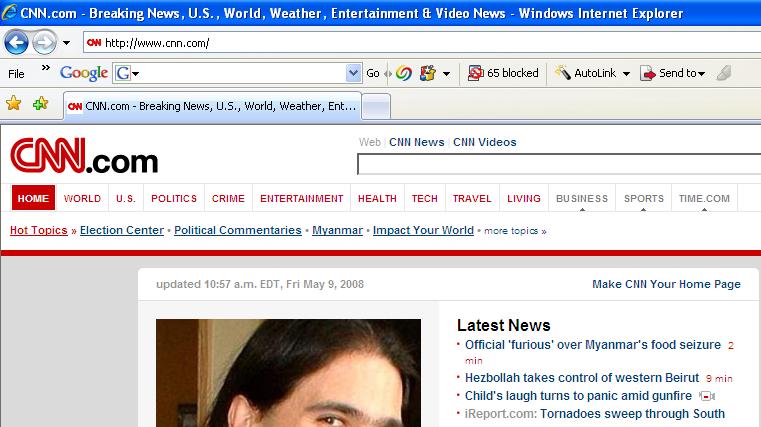Click the Go button in Google toolbar

tap(373, 73)
